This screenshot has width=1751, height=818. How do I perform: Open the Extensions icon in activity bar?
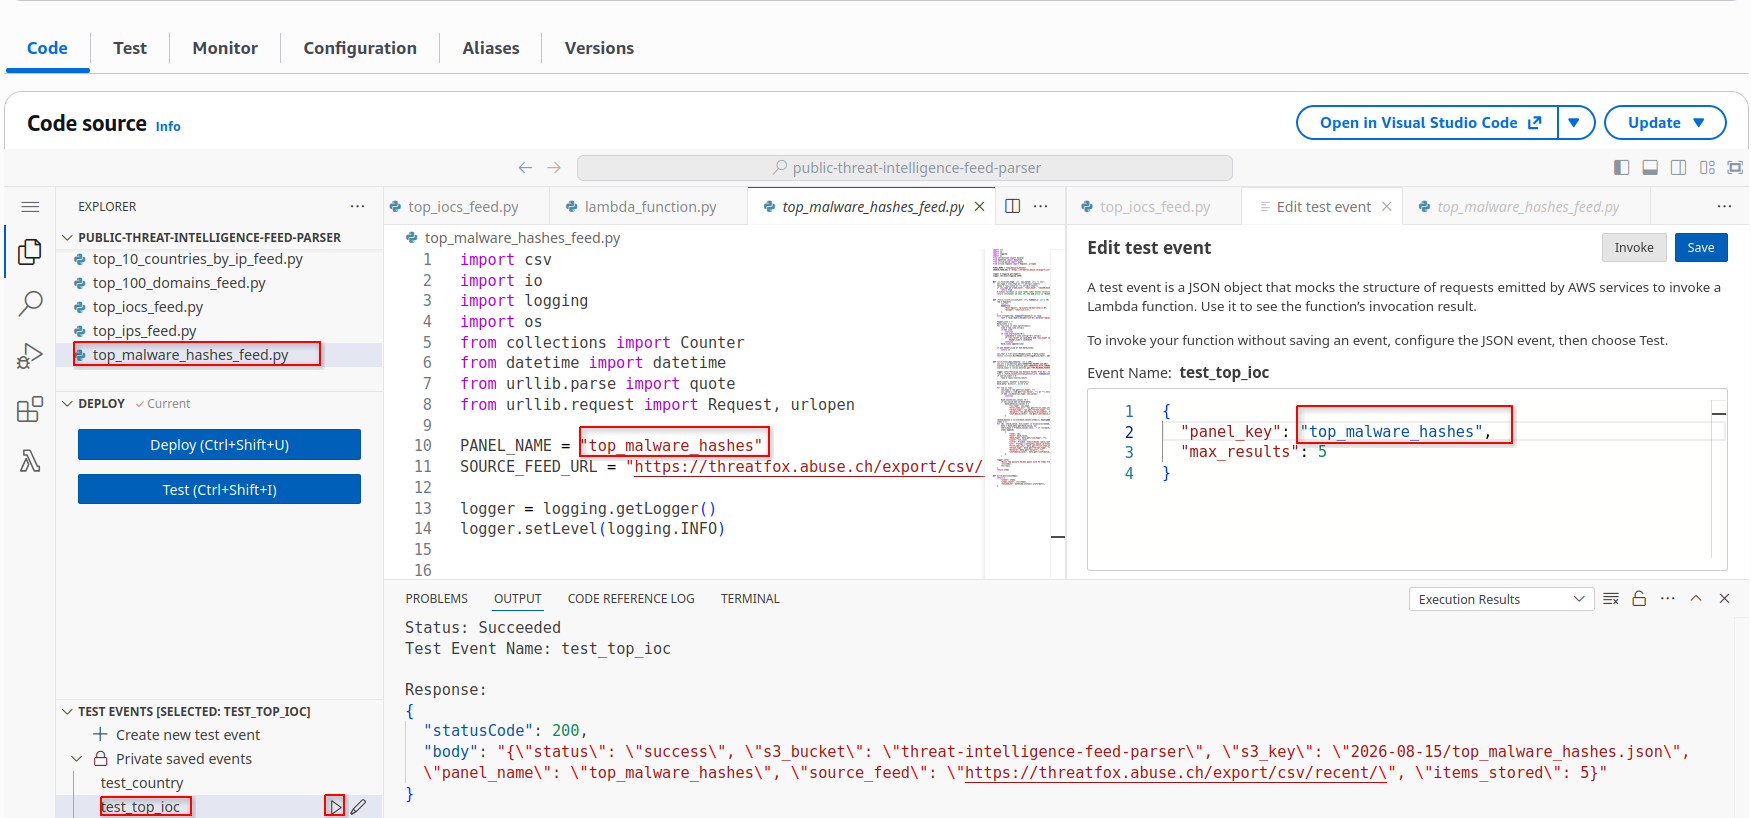coord(30,409)
